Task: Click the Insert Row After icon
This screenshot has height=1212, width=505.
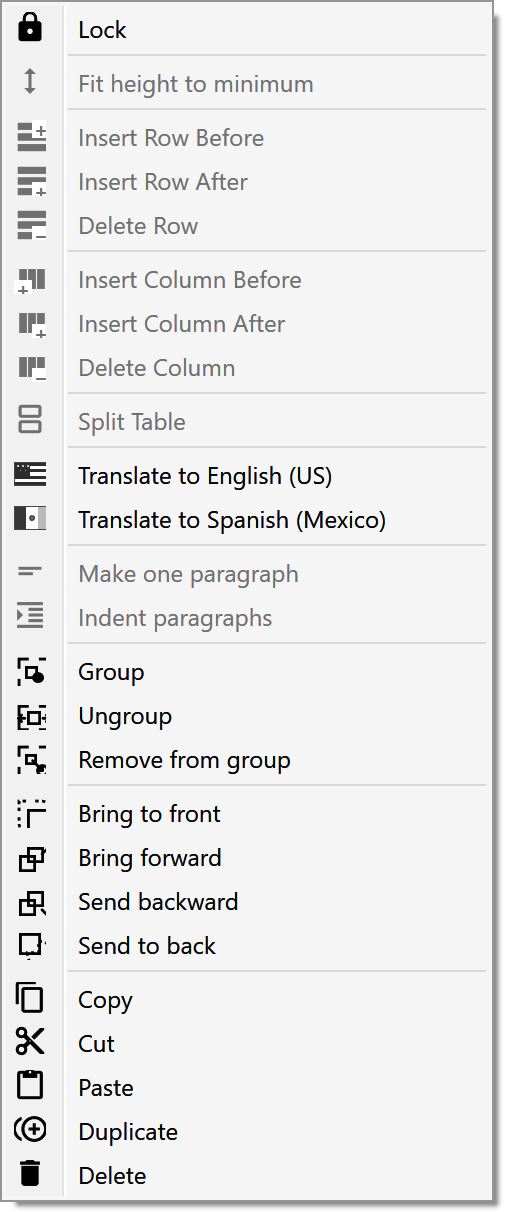Action: pos(32,182)
